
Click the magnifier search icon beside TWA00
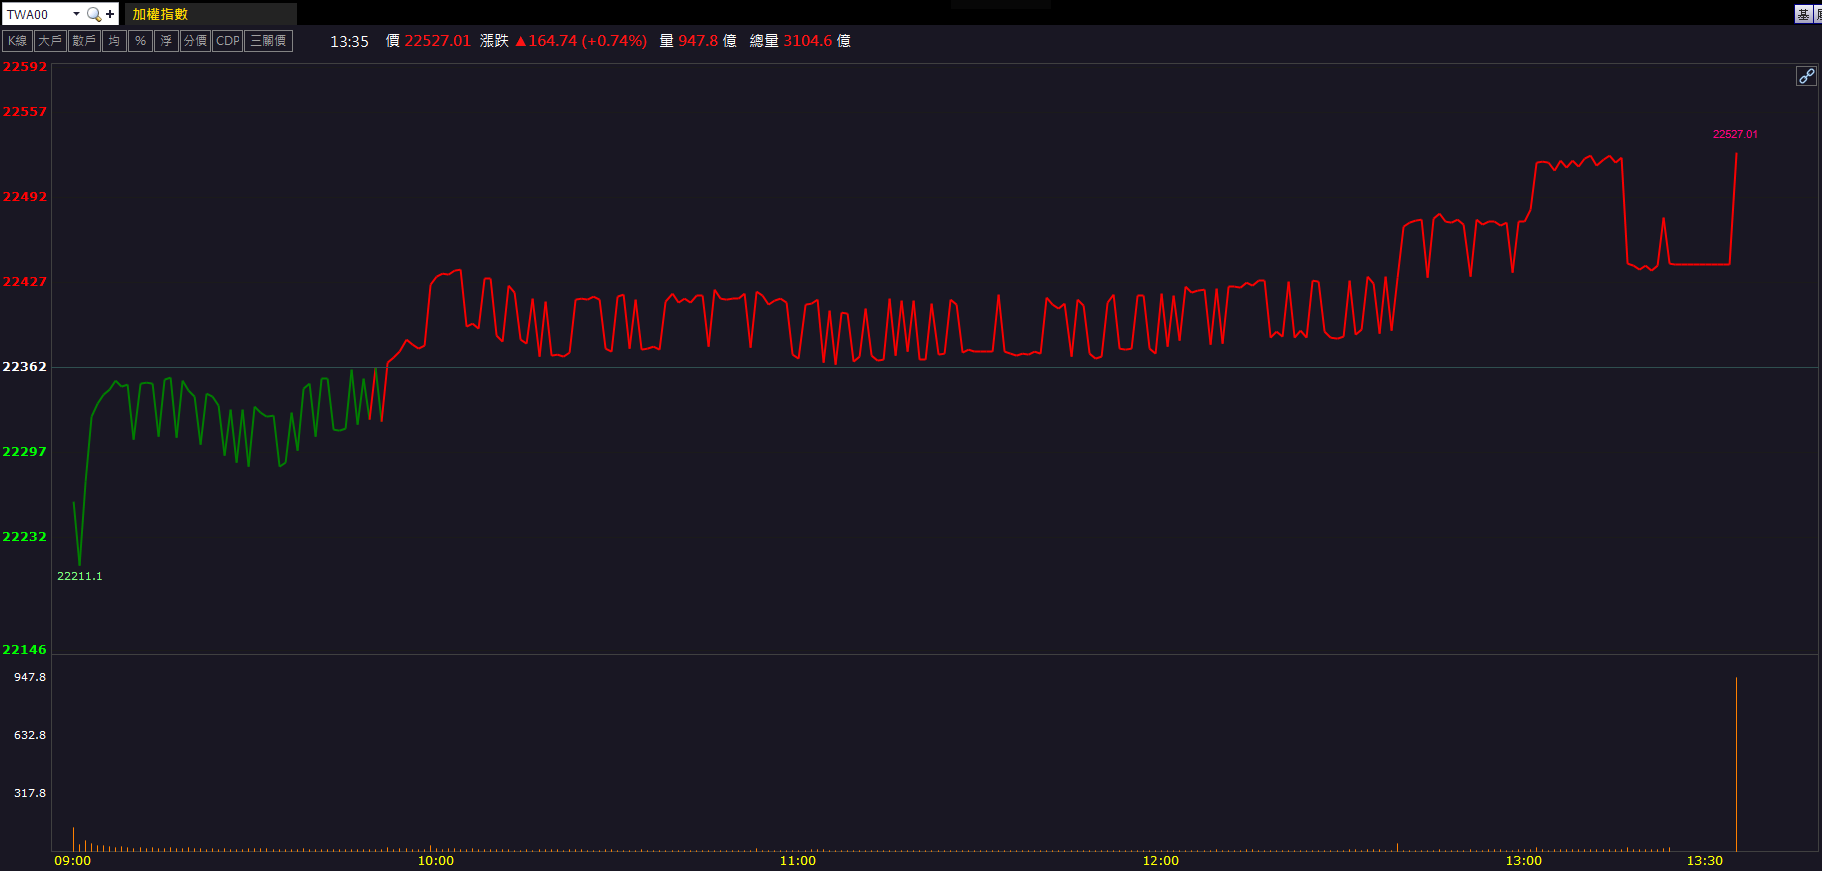pyautogui.click(x=93, y=14)
